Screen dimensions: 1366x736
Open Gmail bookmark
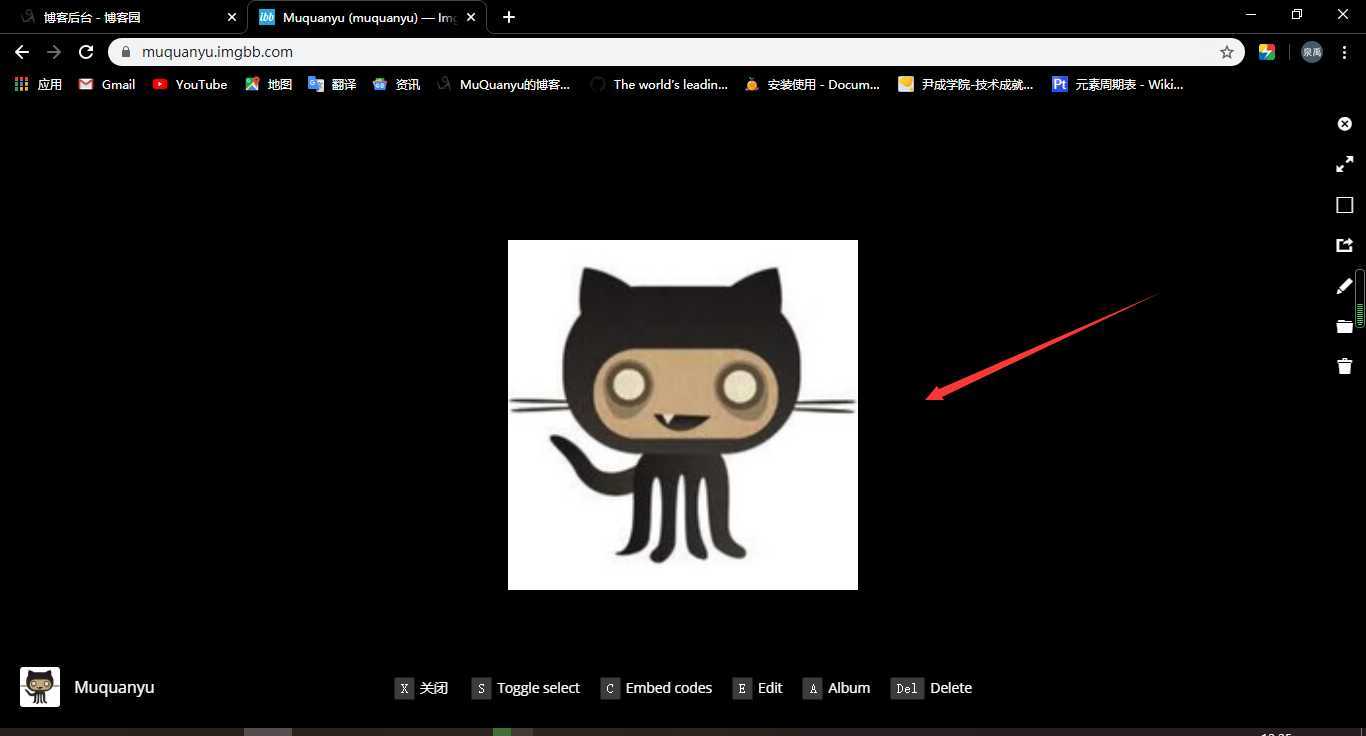tap(107, 85)
